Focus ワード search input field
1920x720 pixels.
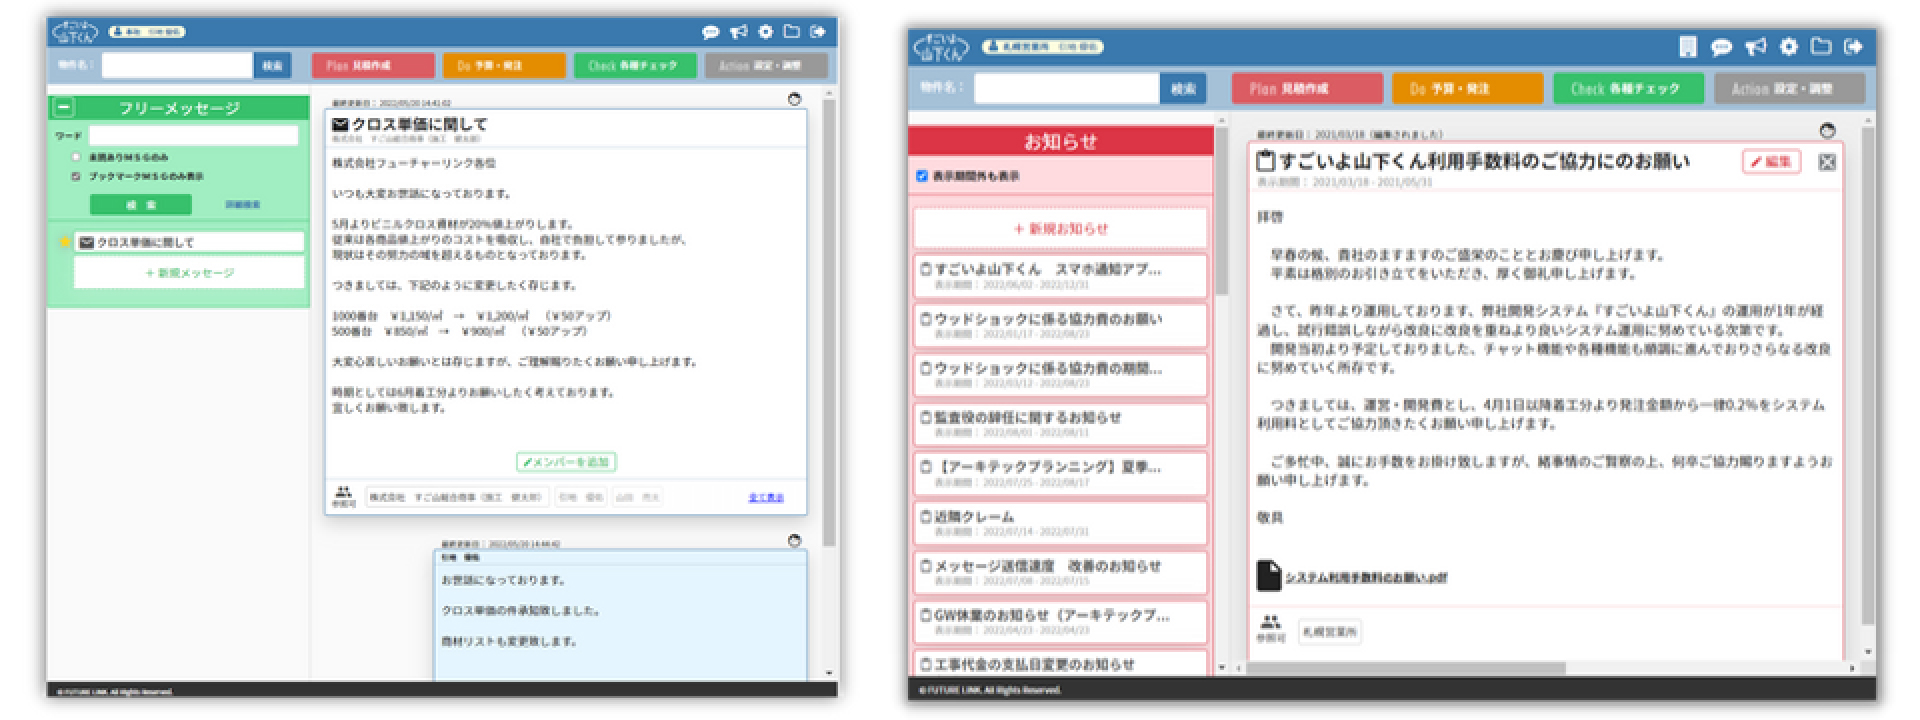click(193, 135)
